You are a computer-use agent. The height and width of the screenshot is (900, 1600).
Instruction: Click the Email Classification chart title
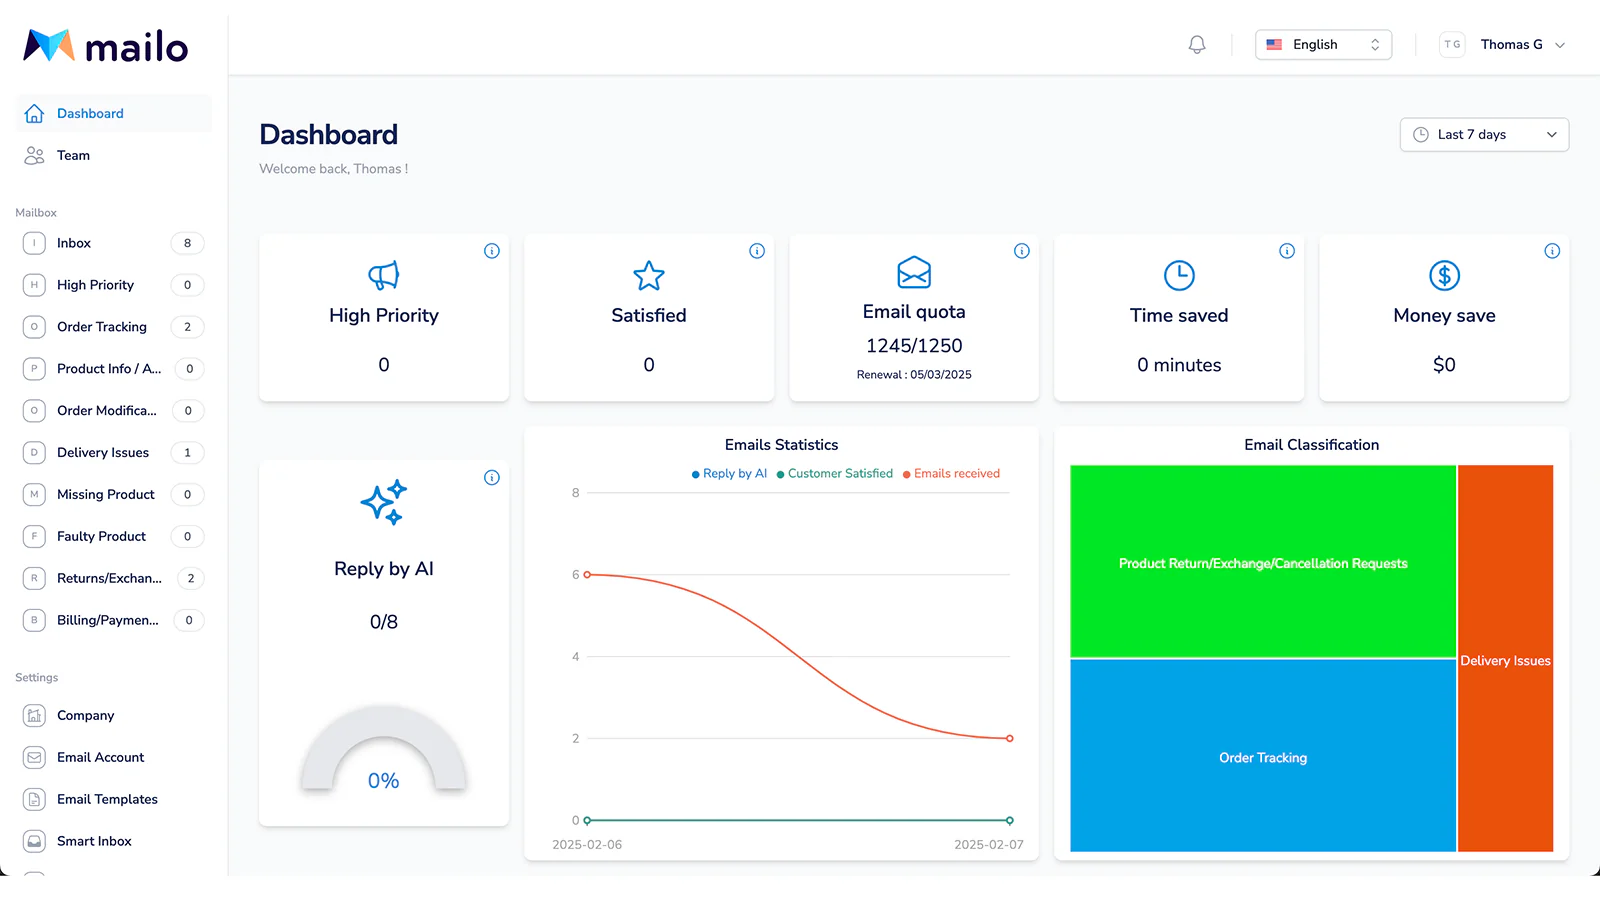[1312, 445]
